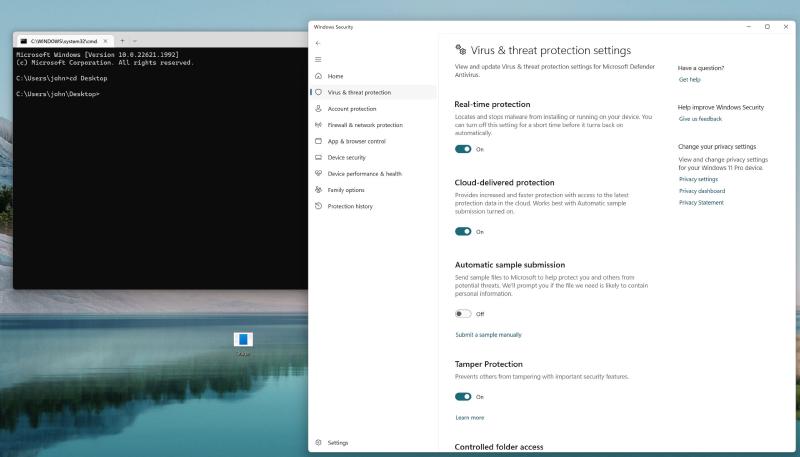
Task: Click the 'cd Desktop' command line in terminal
Action: click(x=62, y=79)
